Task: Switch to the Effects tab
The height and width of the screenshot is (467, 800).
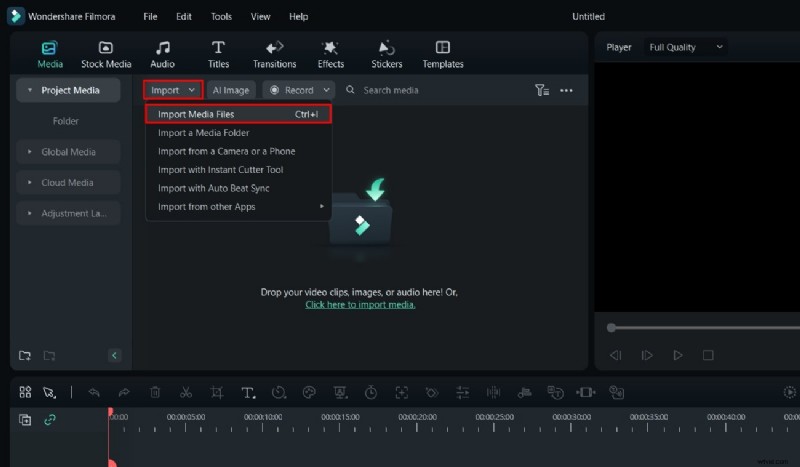Action: 331,55
